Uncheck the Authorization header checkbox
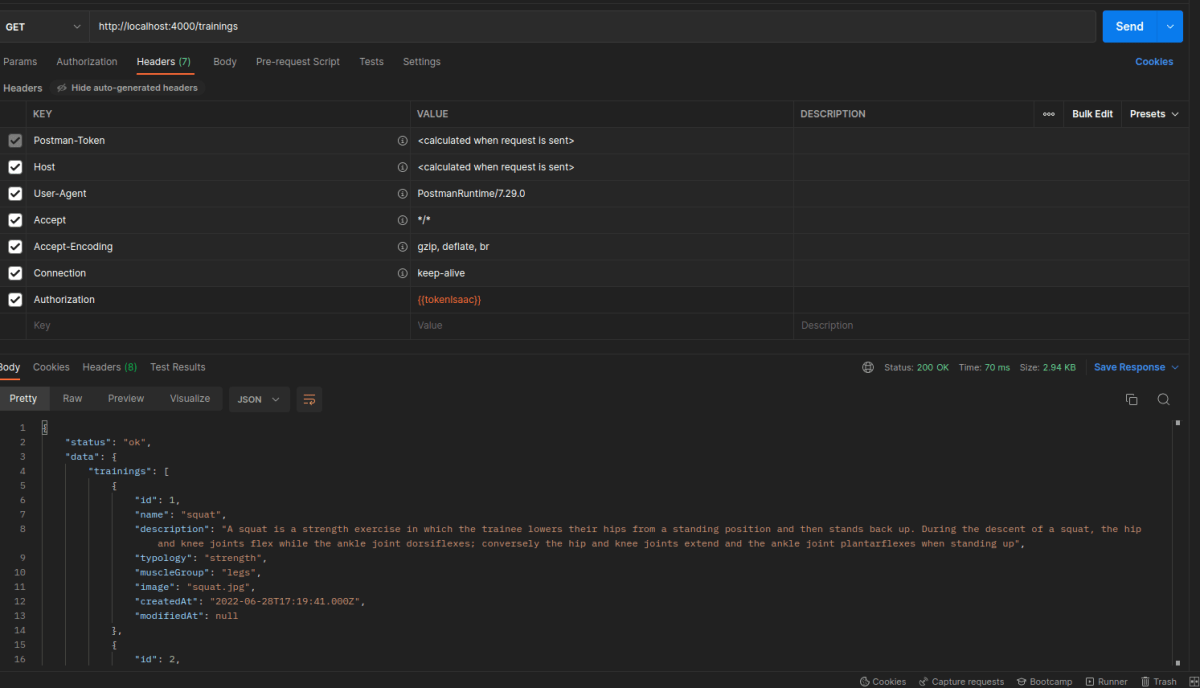 [15, 300]
